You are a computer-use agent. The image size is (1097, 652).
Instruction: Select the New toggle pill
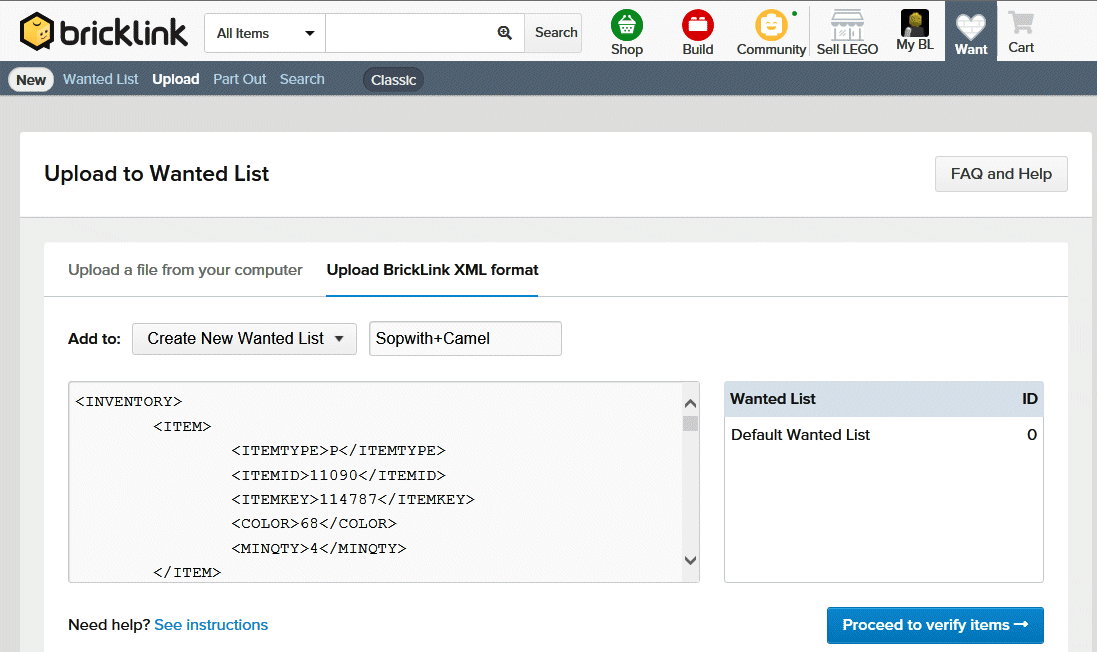[x=31, y=80]
